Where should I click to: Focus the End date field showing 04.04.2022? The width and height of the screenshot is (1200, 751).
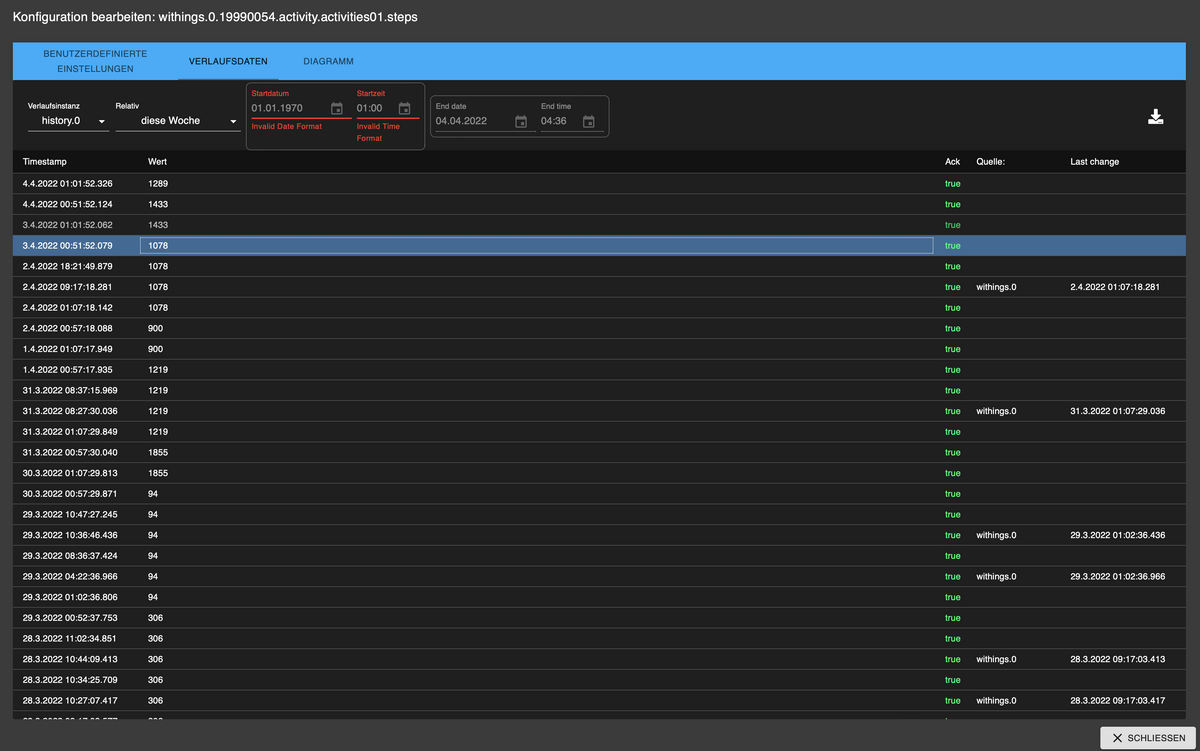click(472, 121)
